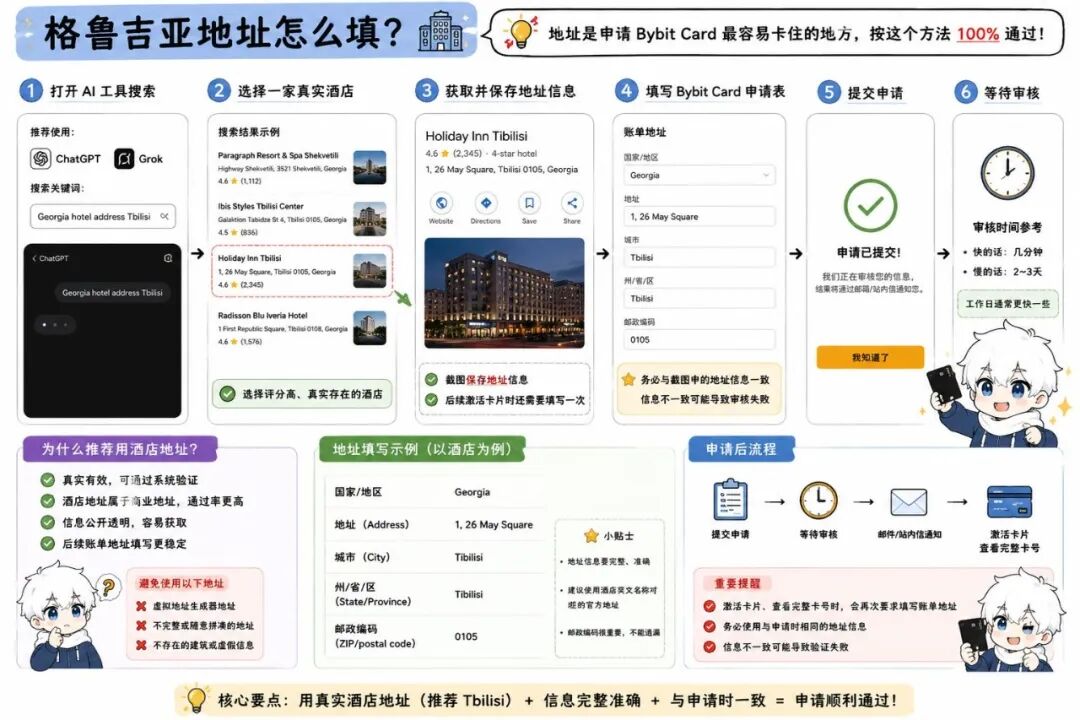The height and width of the screenshot is (720, 1080).
Task: Select the highlighted Holiday Inn Tbilisi result
Action: [302, 271]
